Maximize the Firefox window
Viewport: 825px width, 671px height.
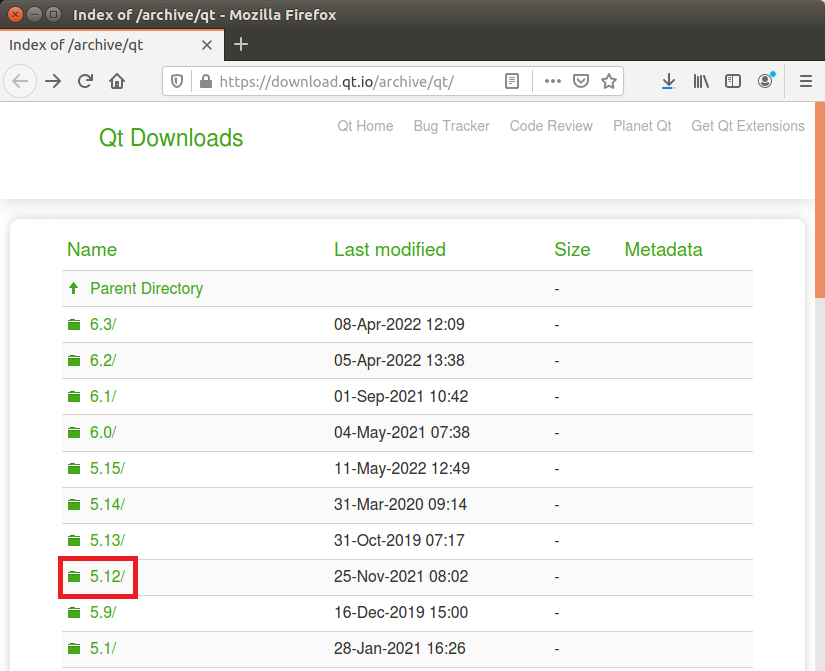[x=53, y=14]
